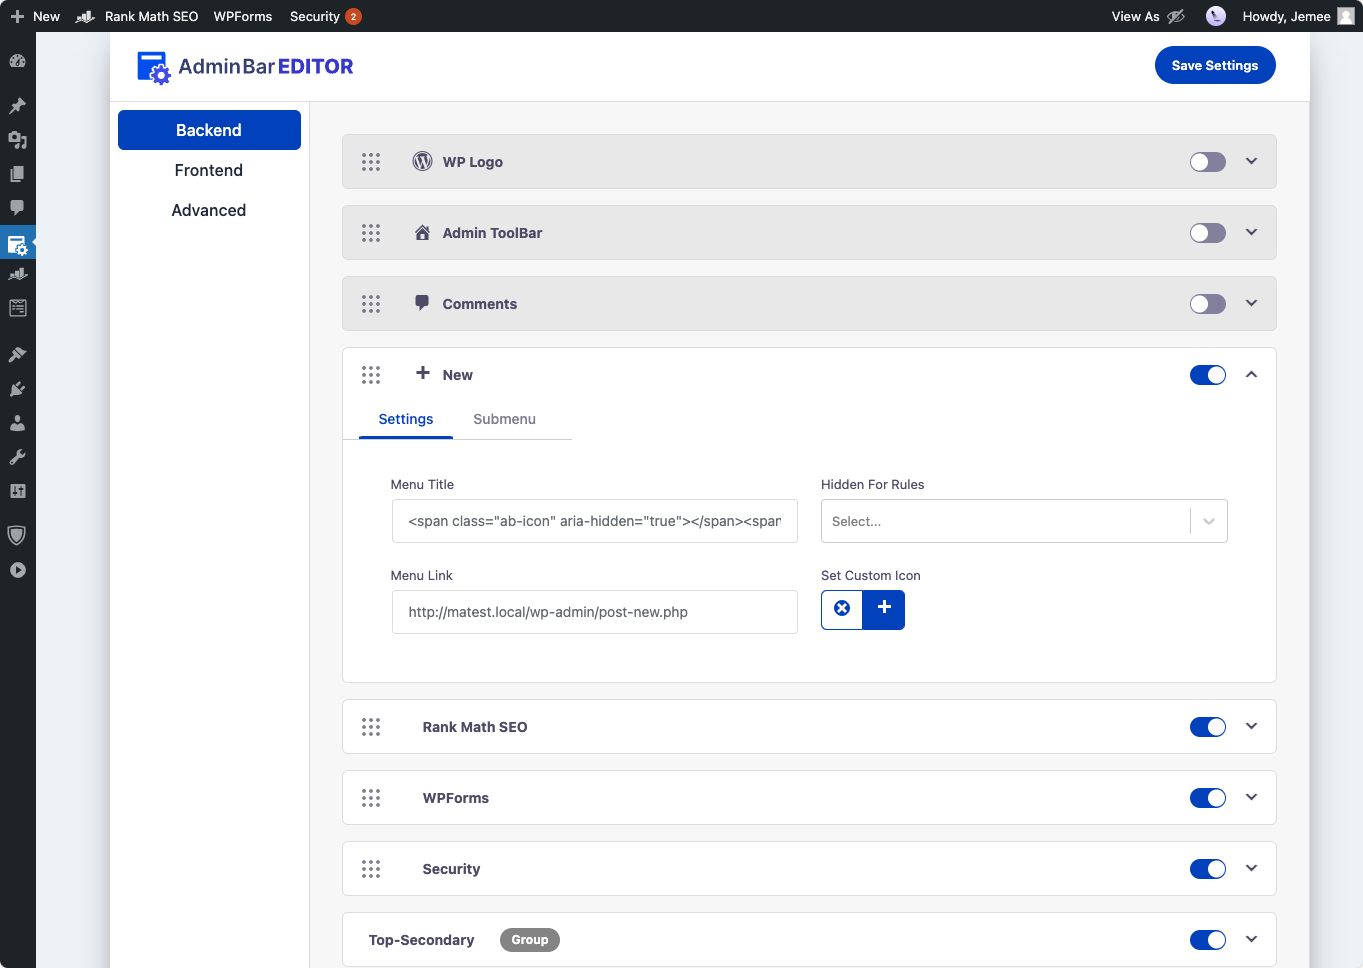Expand the Comments panel chevron
Image resolution: width=1363 pixels, height=968 pixels.
tap(1251, 303)
